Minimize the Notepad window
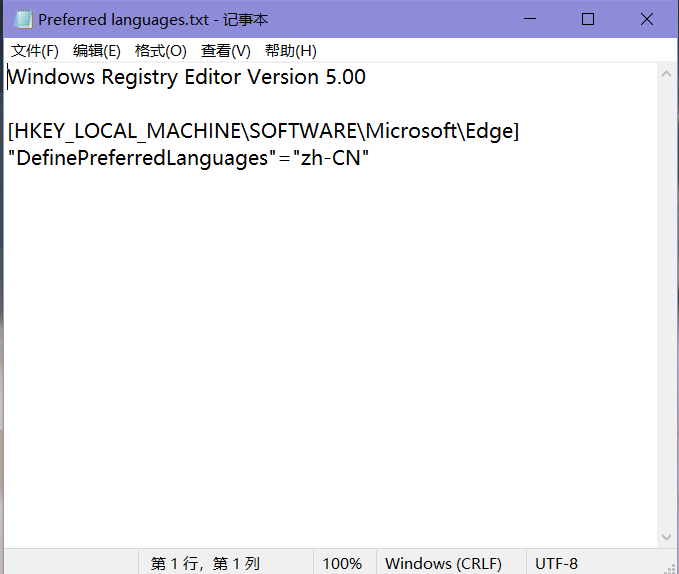Screen dimensions: 679x574 coord(530,19)
